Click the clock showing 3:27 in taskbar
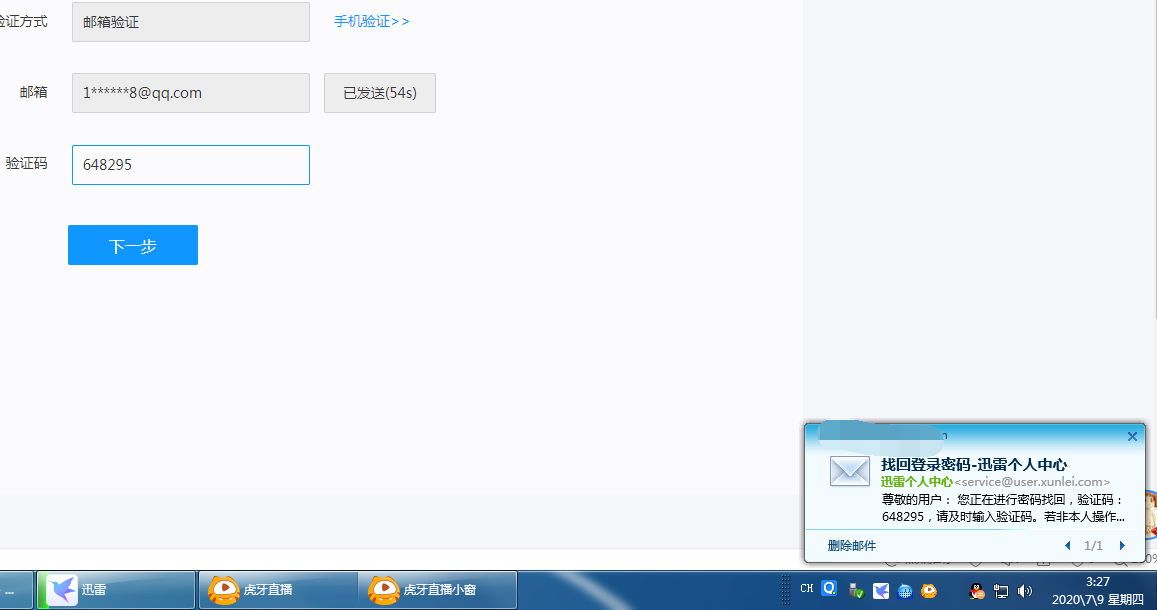This screenshot has height=610, width=1157. point(1098,583)
